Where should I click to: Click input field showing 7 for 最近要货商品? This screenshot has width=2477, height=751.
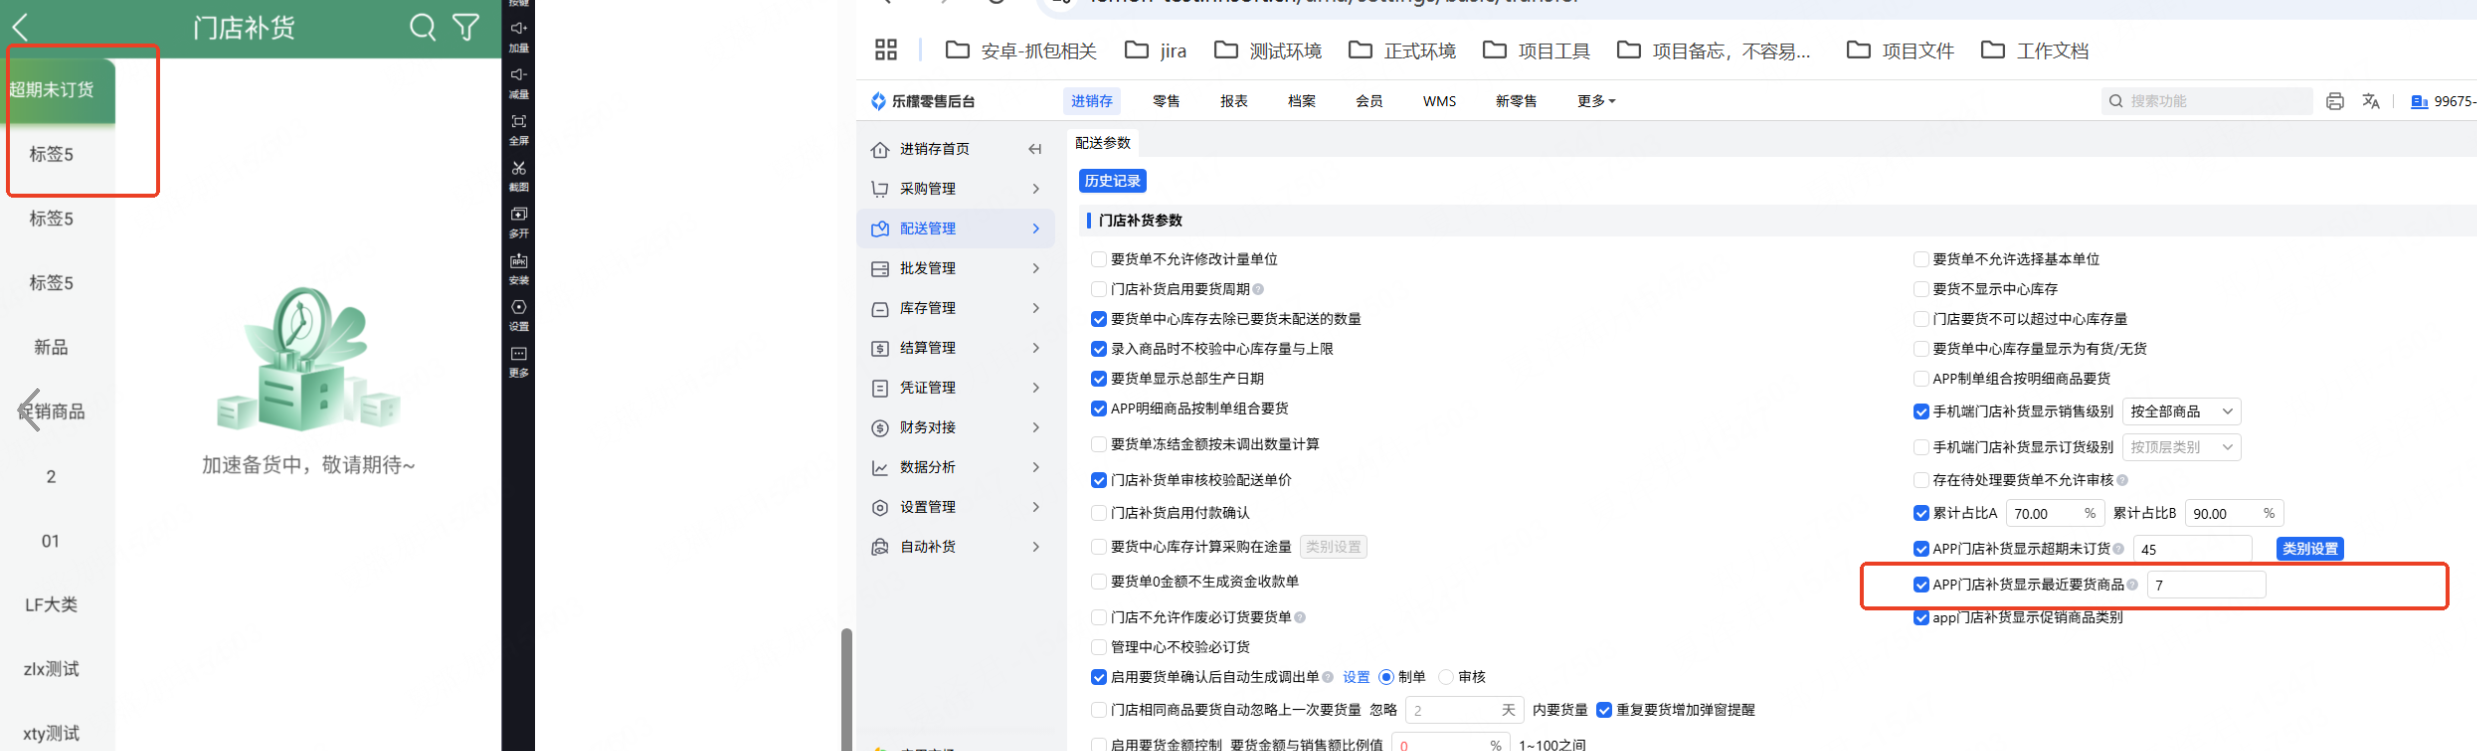2206,585
